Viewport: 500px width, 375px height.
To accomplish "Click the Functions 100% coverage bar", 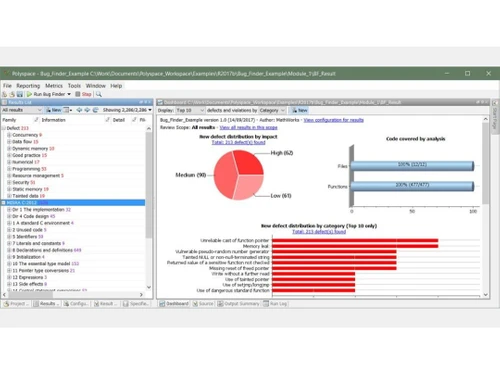I will point(412,186).
